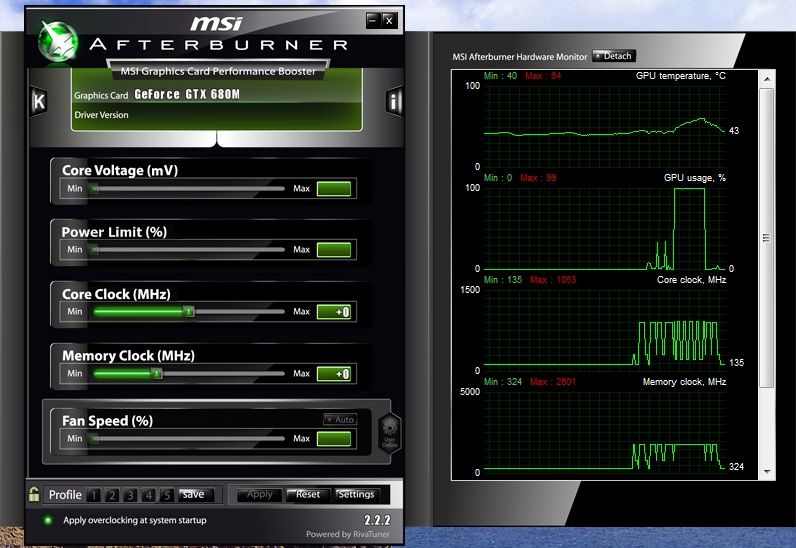Click the GPU usage graph

tap(605, 228)
